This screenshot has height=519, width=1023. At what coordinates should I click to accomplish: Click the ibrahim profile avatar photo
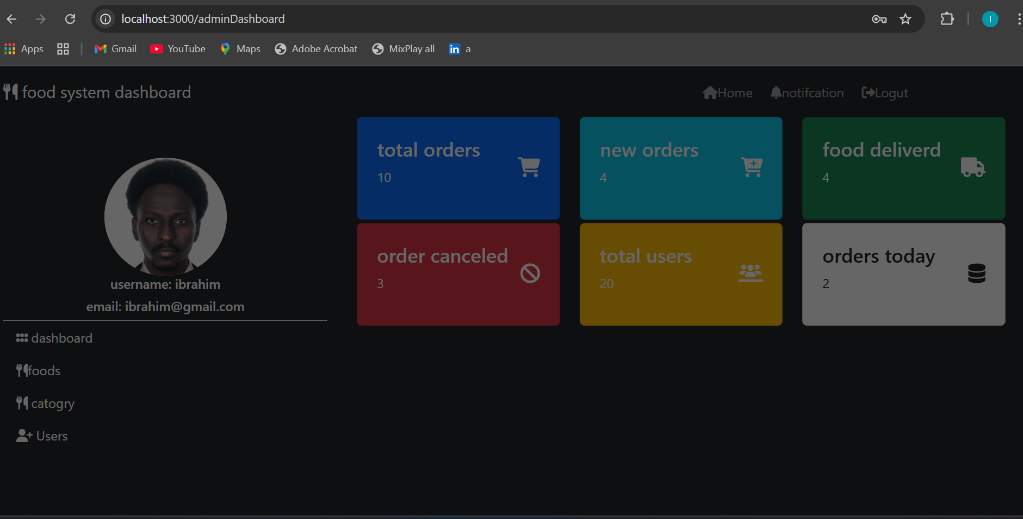point(165,217)
